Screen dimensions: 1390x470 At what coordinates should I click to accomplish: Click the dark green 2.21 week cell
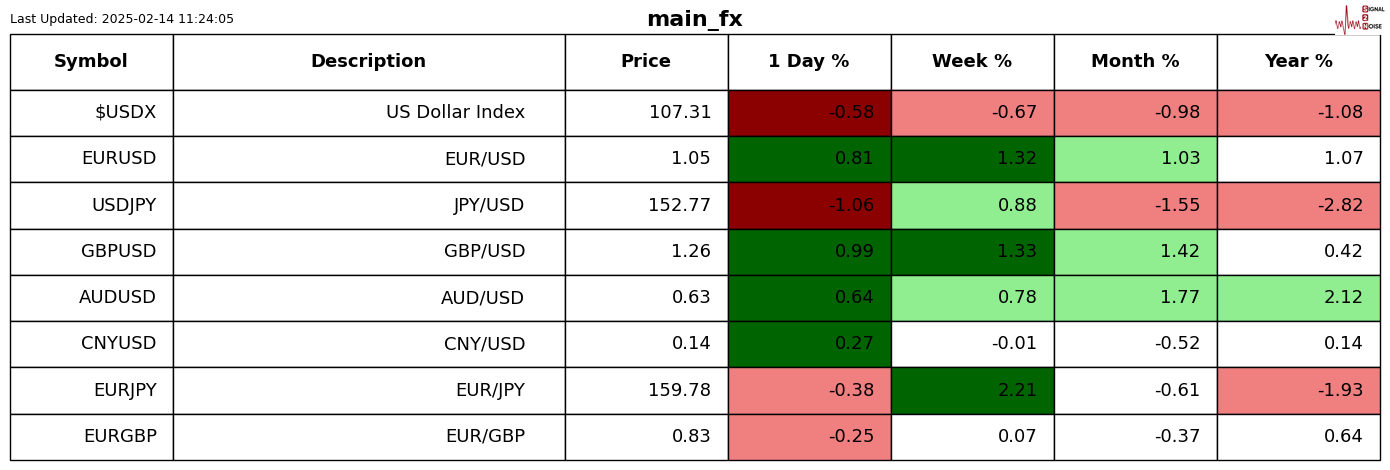point(972,391)
